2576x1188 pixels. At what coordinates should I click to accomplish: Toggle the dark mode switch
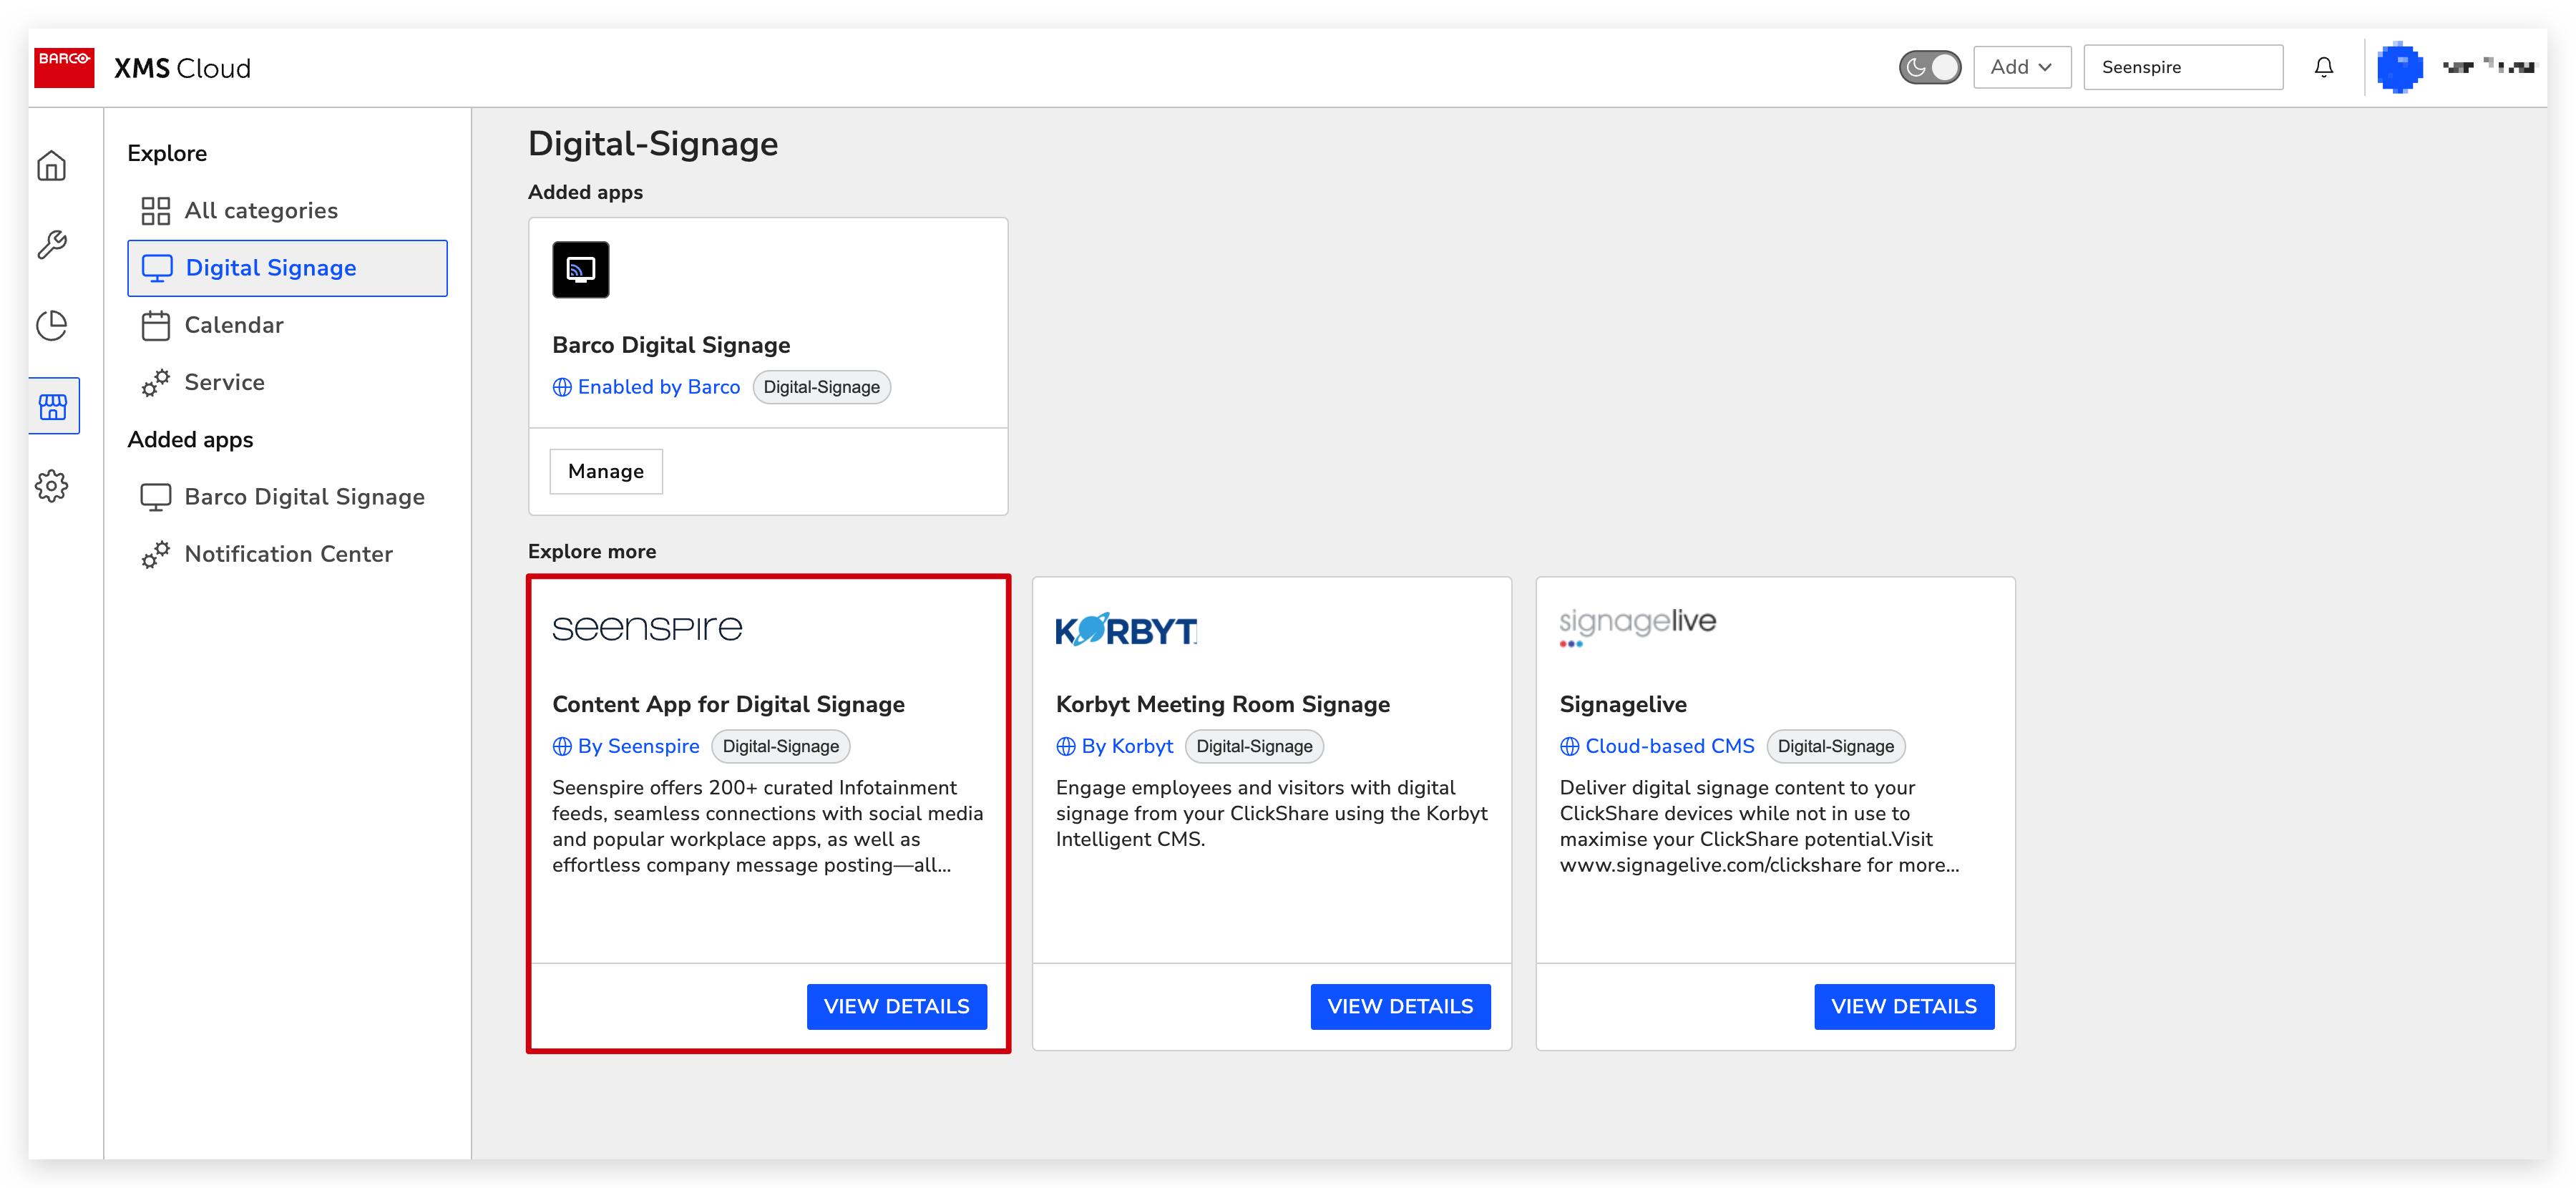coord(1930,67)
